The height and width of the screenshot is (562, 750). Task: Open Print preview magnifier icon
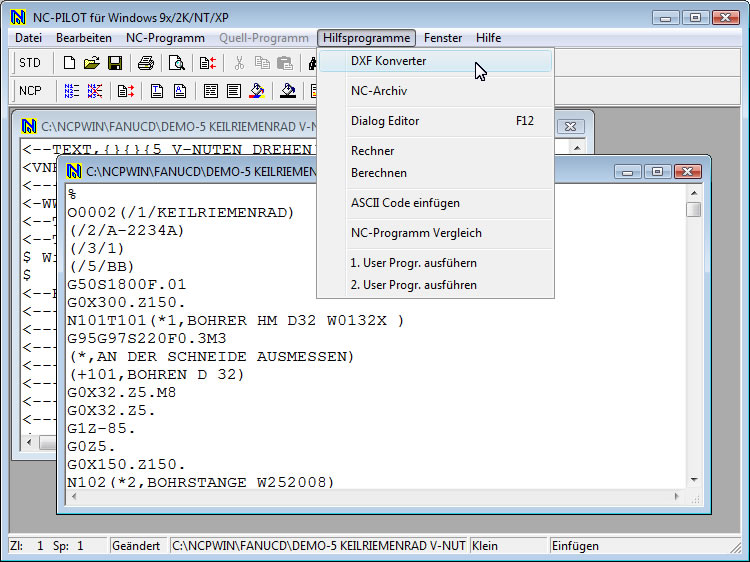[177, 63]
